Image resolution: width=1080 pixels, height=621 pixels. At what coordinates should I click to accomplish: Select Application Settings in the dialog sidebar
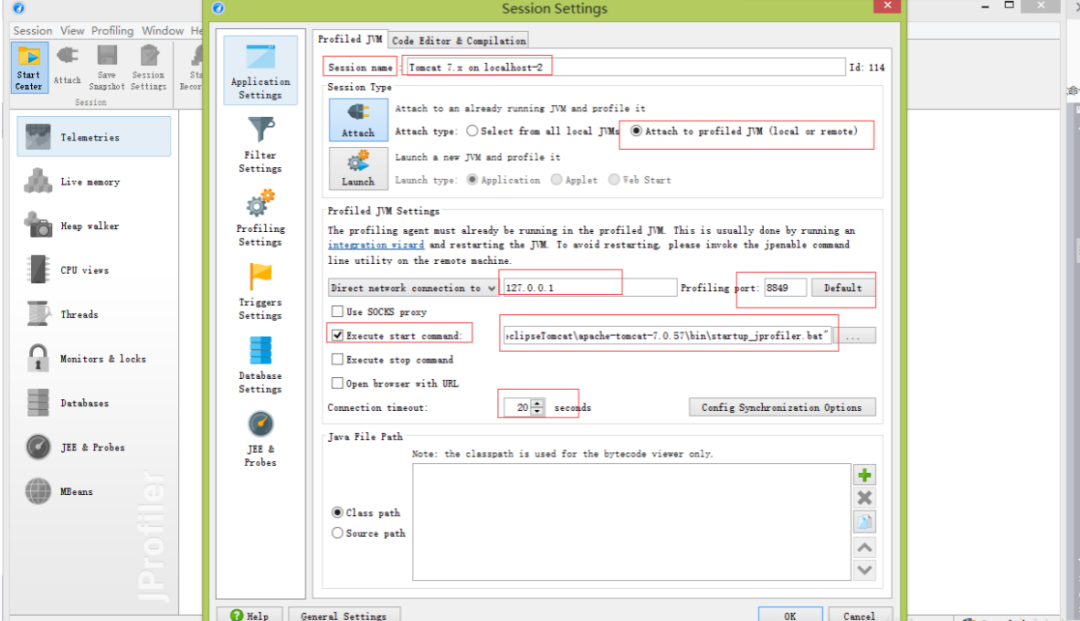pyautogui.click(x=260, y=71)
